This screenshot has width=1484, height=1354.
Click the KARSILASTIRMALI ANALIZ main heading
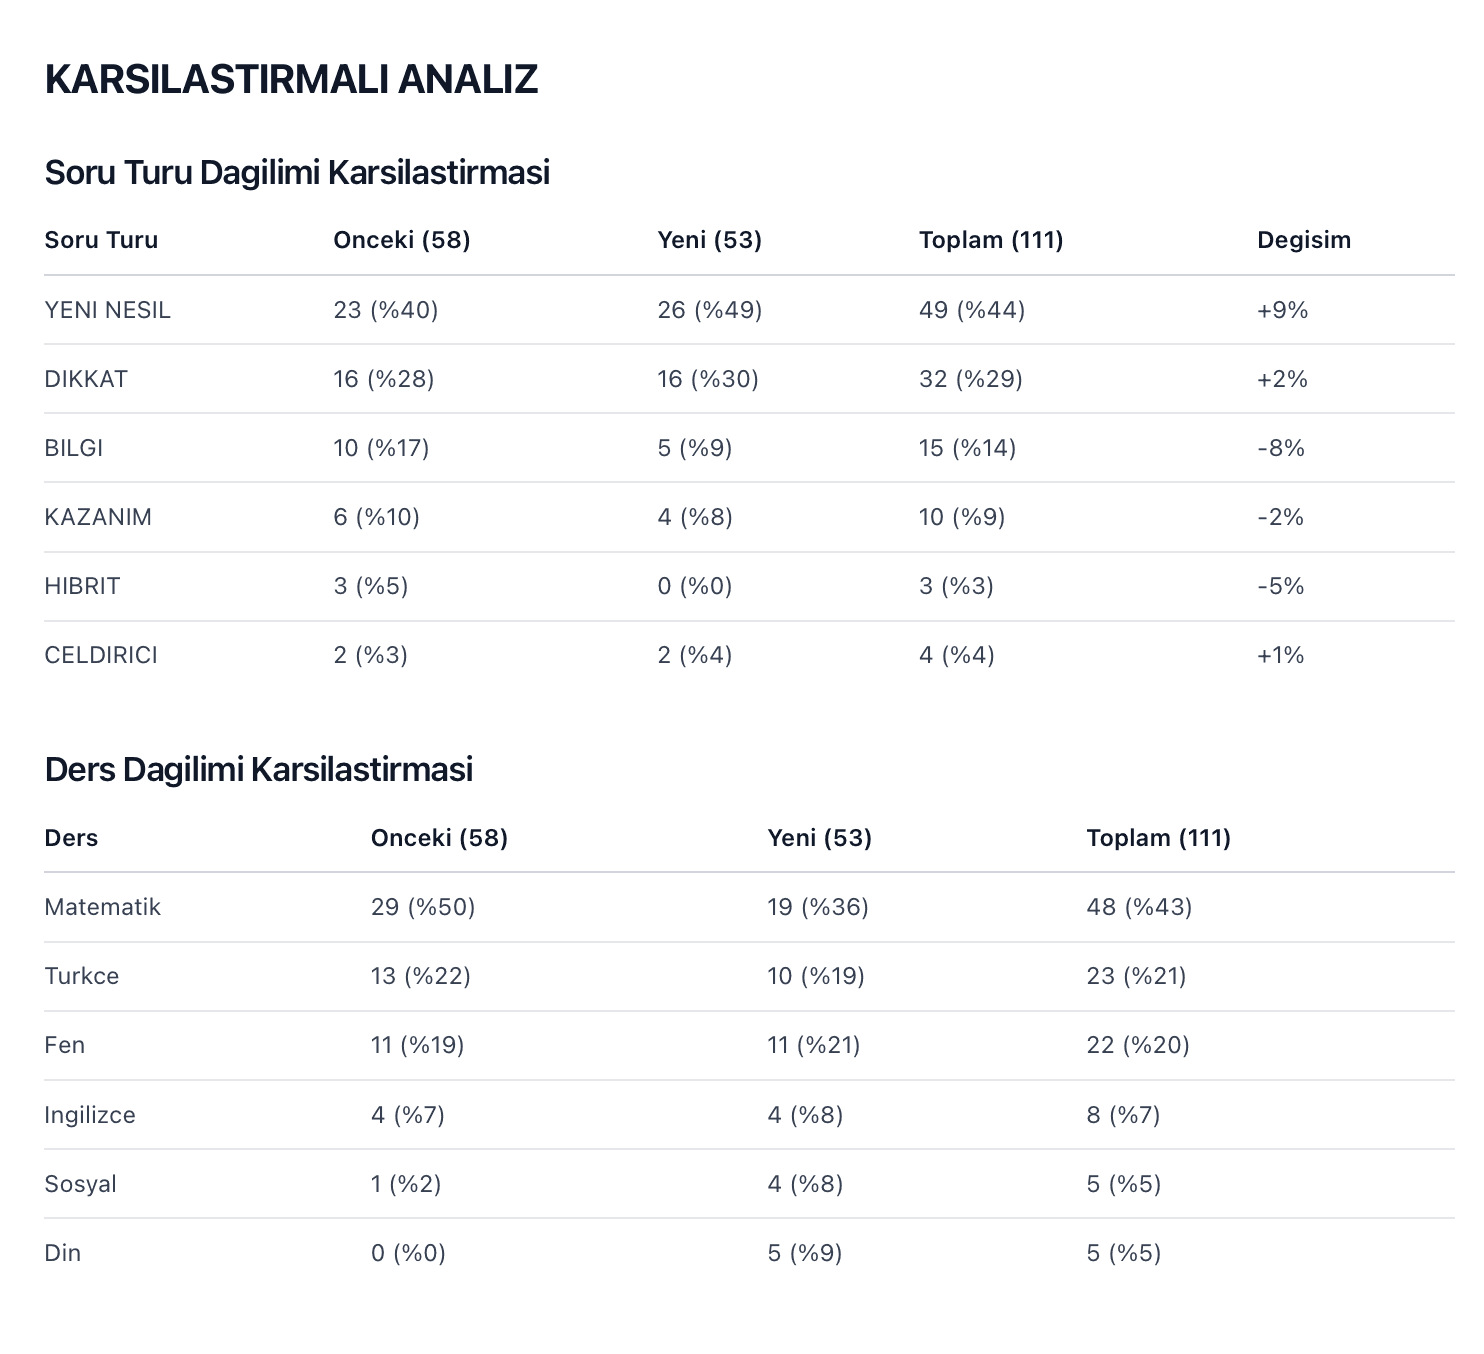[291, 80]
